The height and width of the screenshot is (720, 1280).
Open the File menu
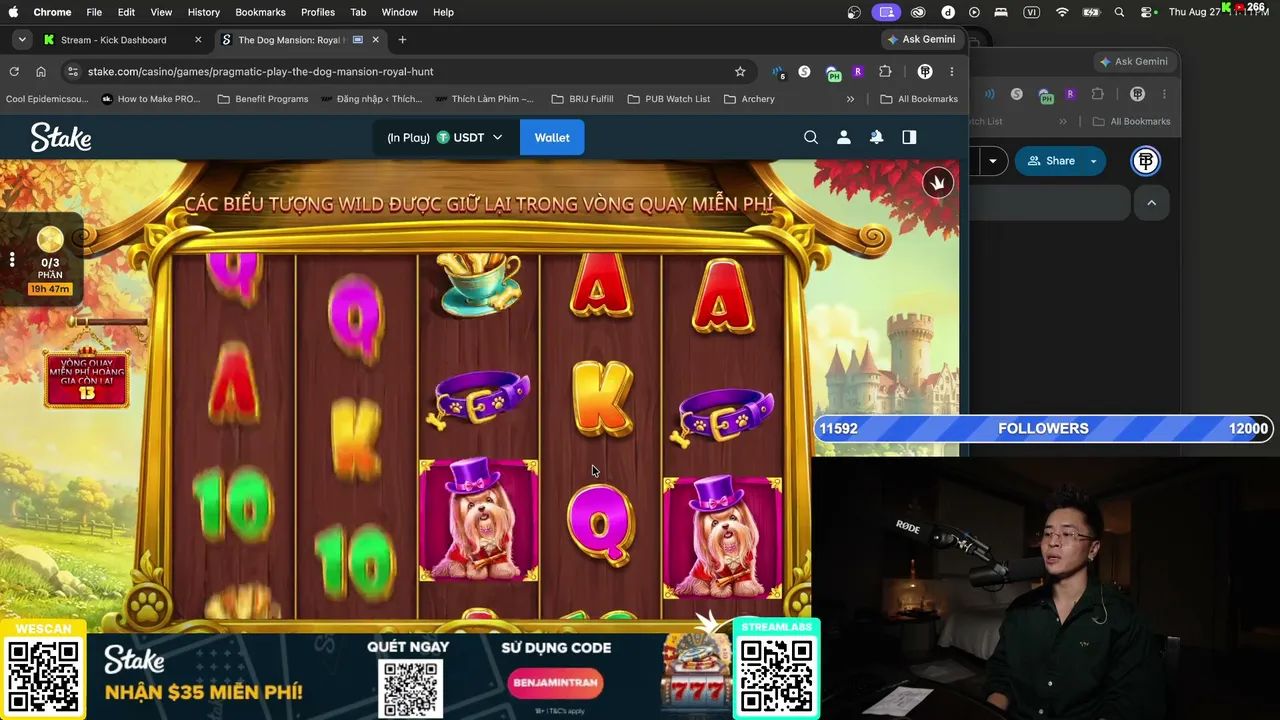94,12
